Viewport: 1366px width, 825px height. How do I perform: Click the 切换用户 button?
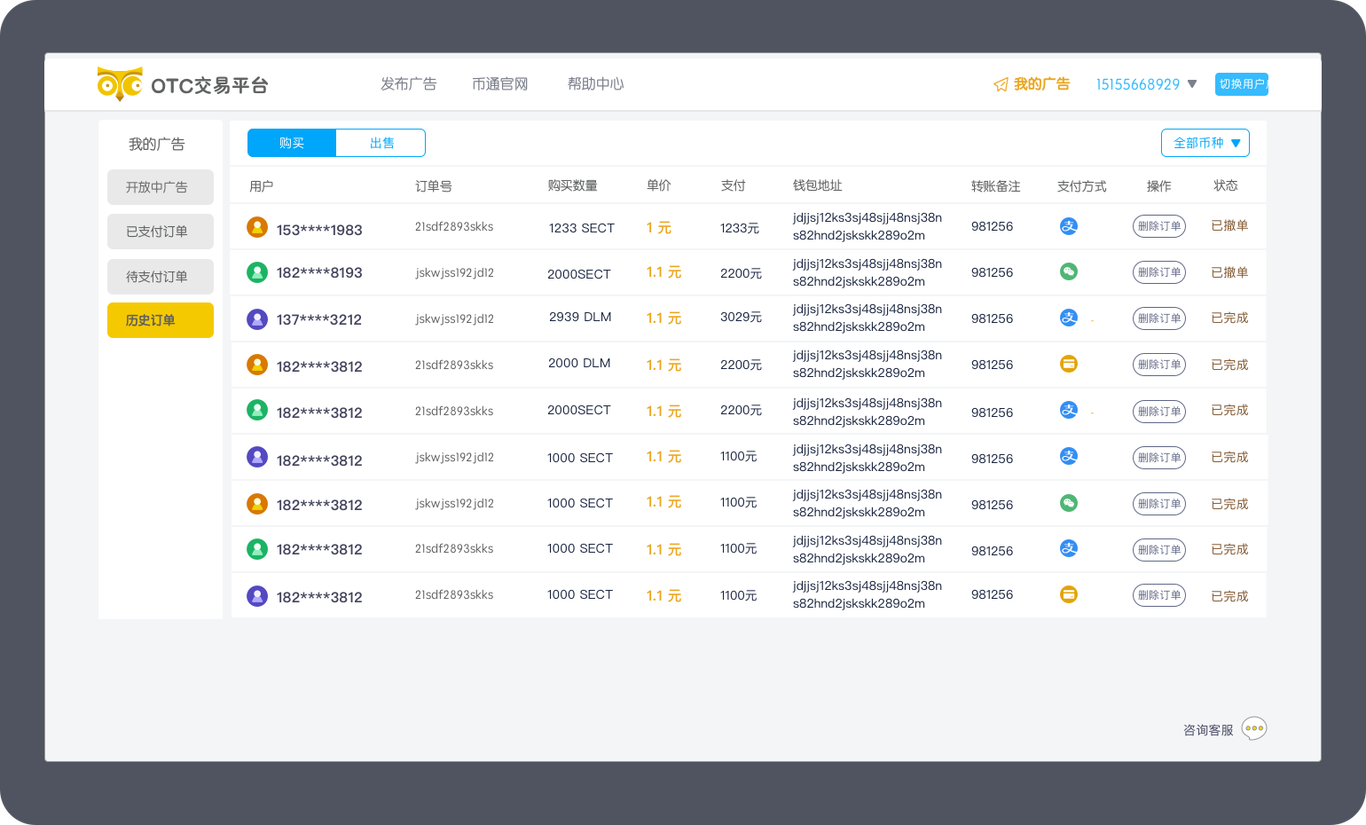(x=1242, y=85)
